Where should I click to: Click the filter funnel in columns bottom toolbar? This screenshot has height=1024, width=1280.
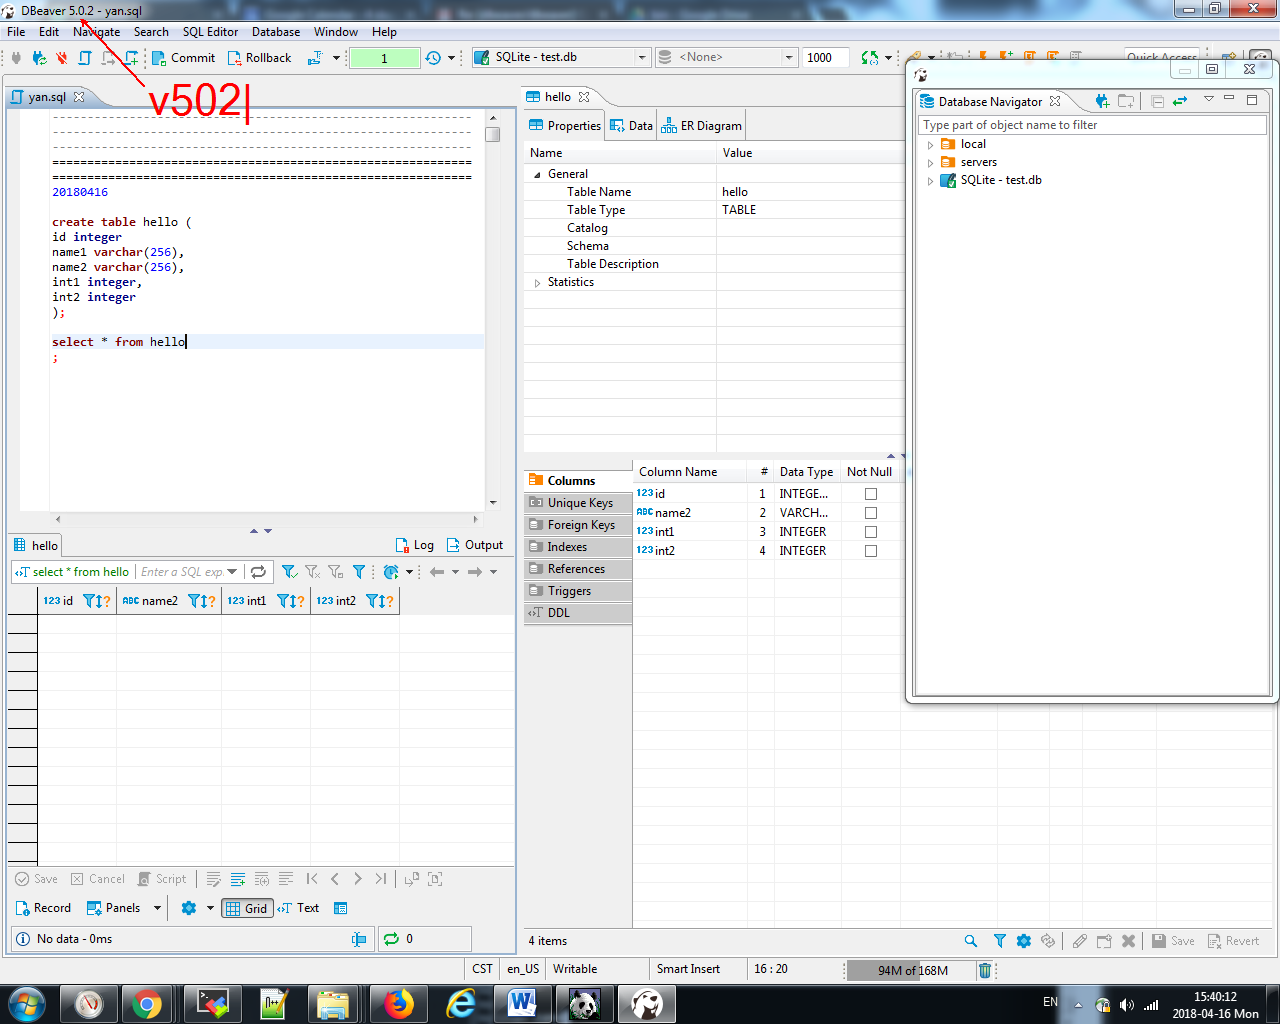click(999, 941)
